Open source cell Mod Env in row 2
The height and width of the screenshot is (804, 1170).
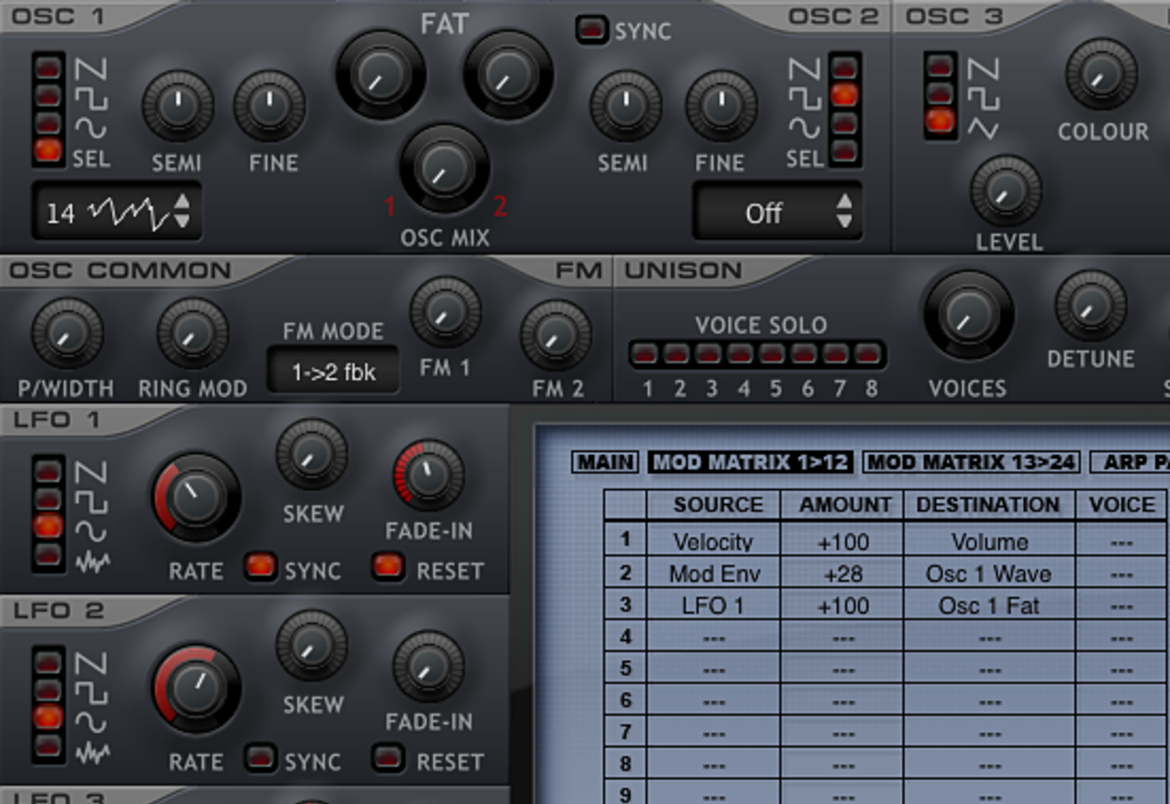point(713,573)
